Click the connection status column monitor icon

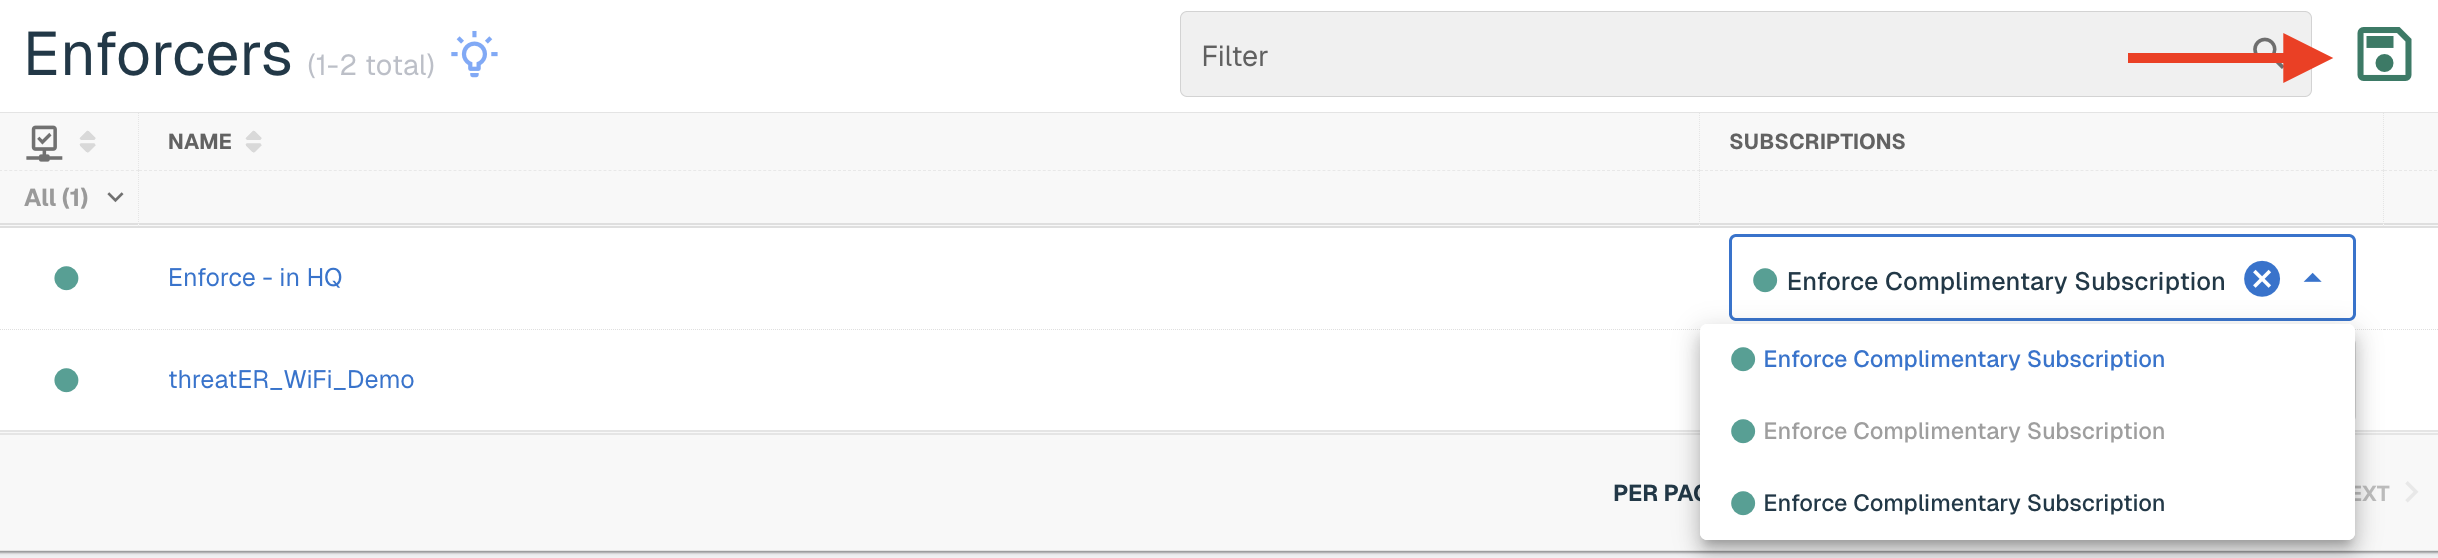tap(44, 142)
